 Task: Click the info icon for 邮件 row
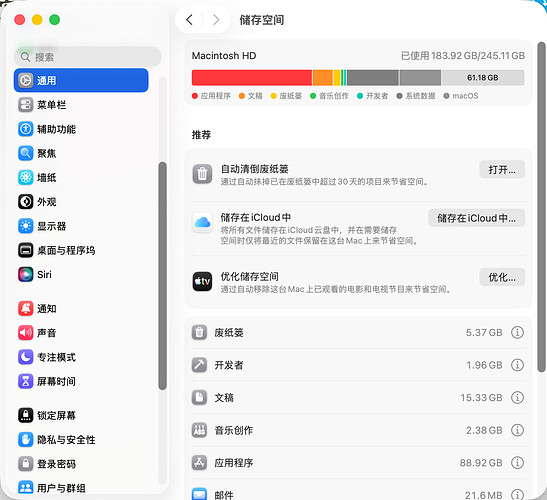click(517, 494)
